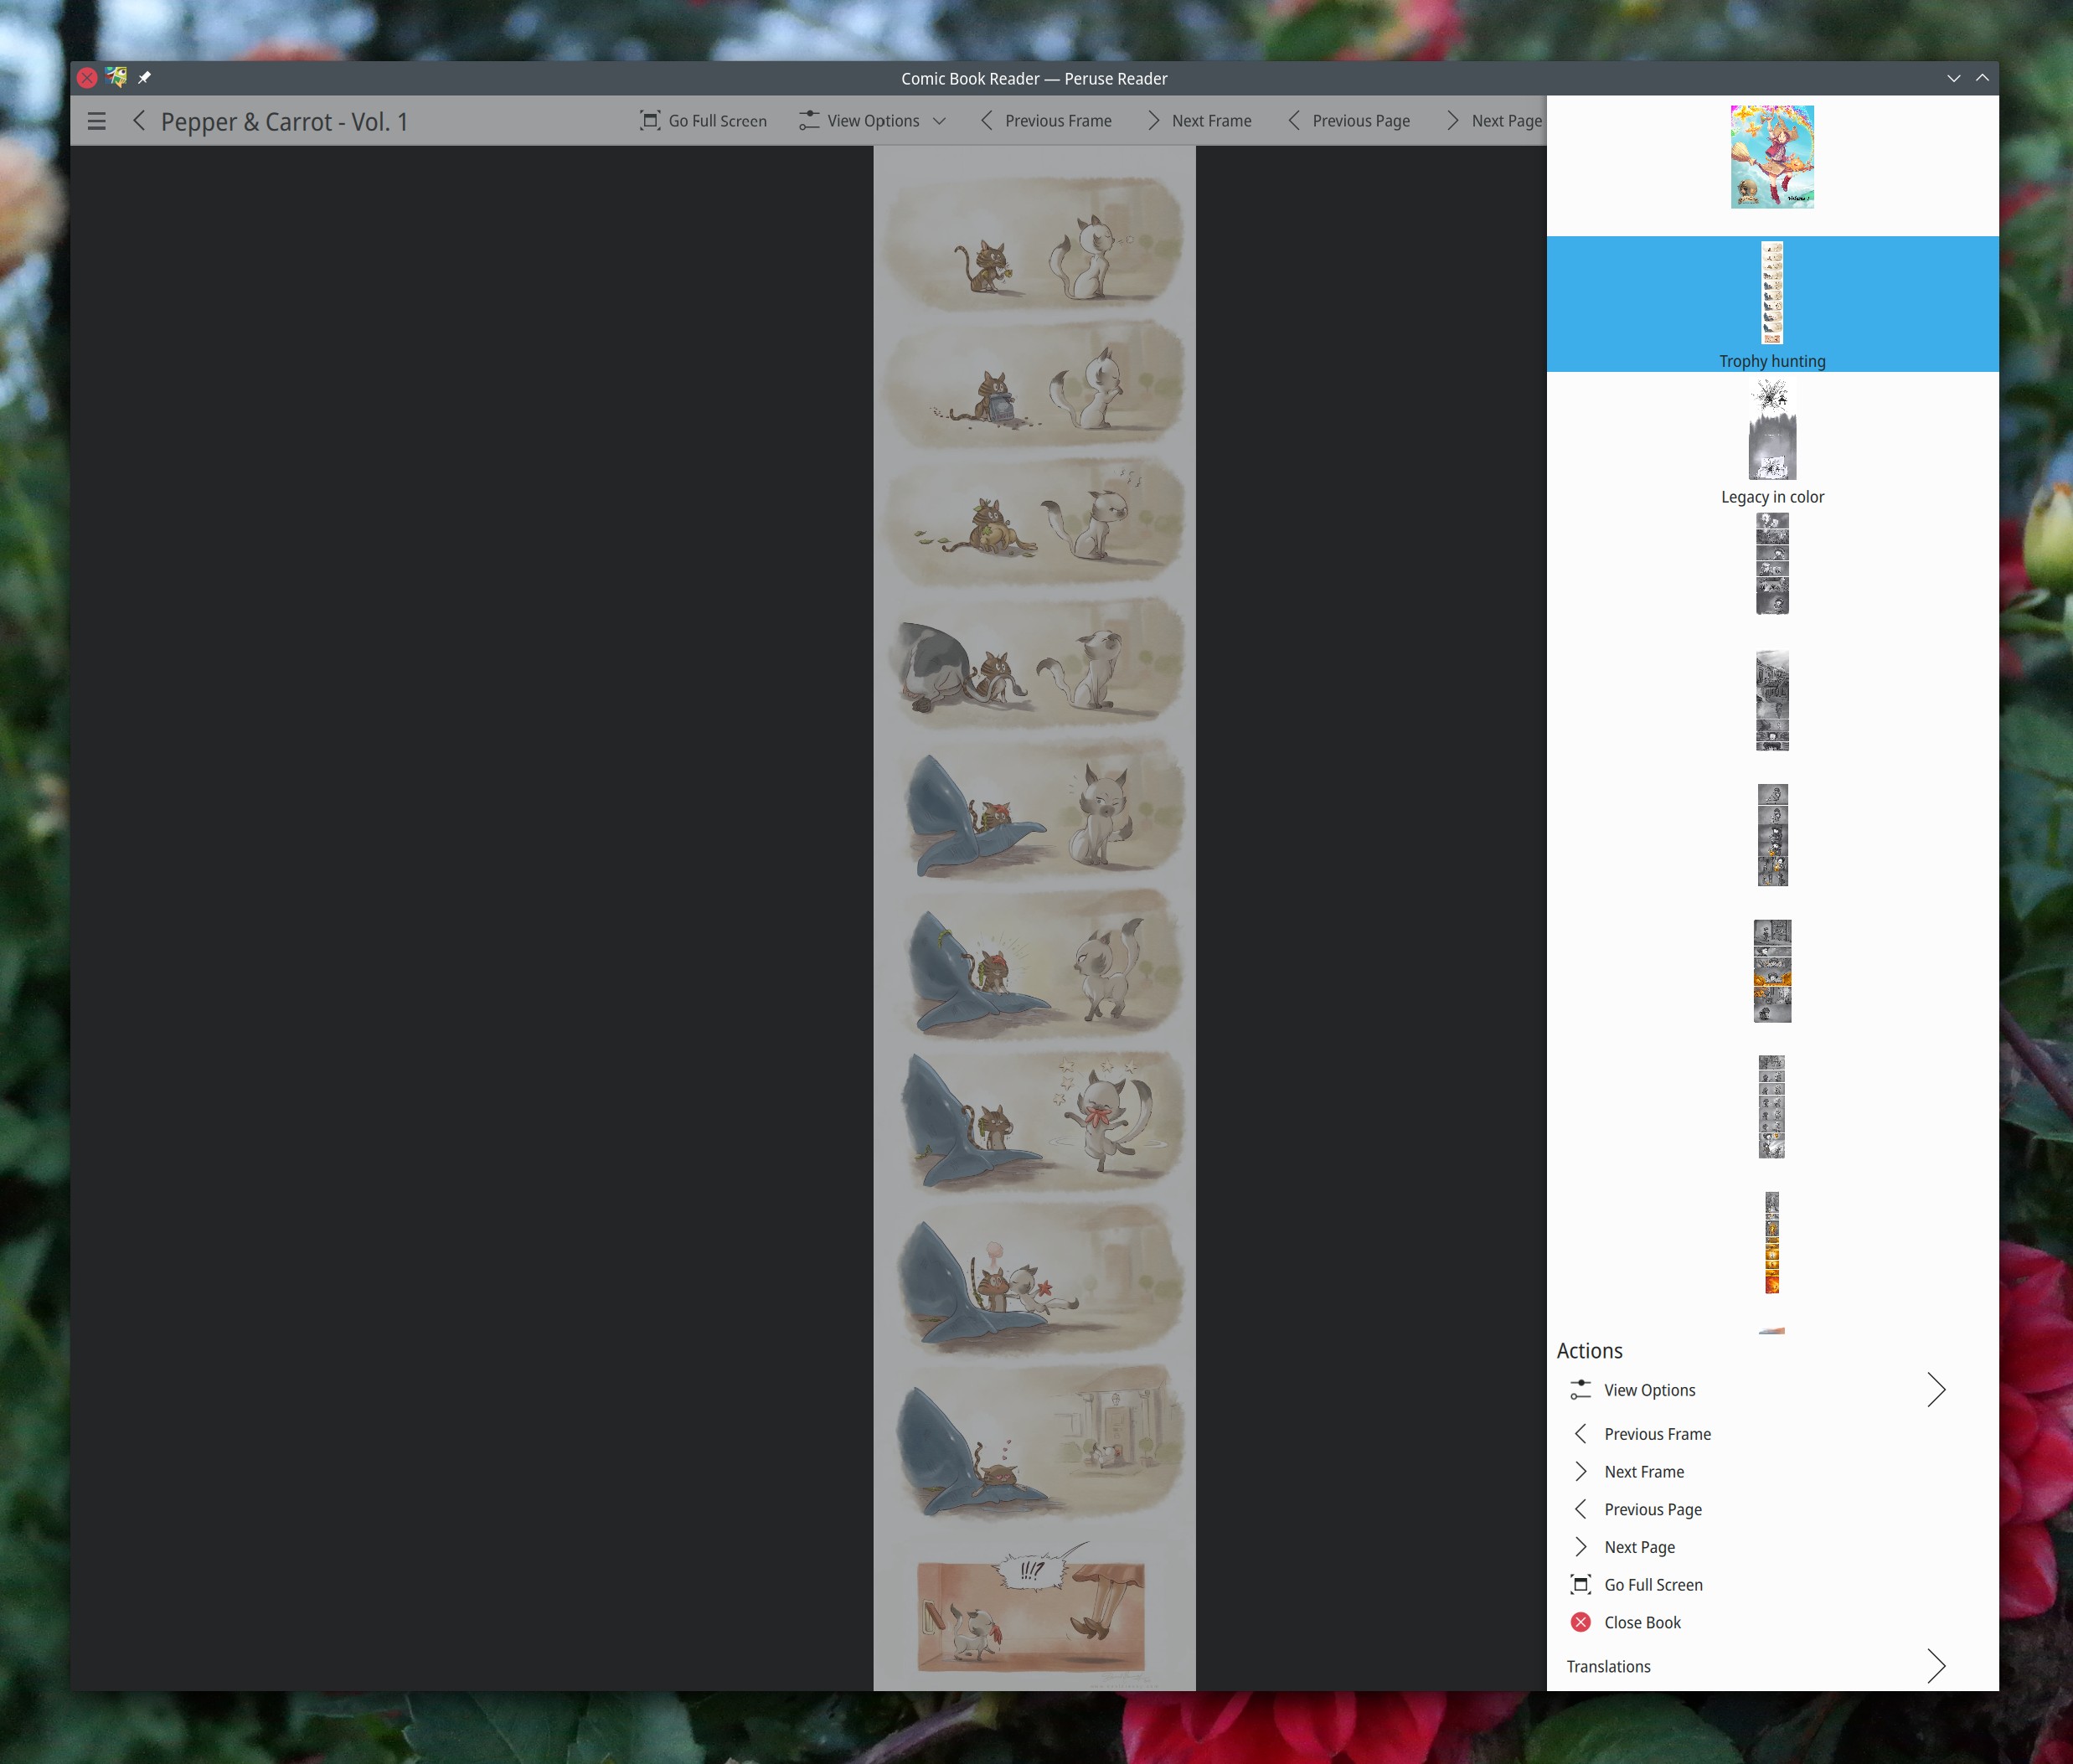Expand the Translations submenu arrow
2073x1764 pixels.
click(1938, 1664)
